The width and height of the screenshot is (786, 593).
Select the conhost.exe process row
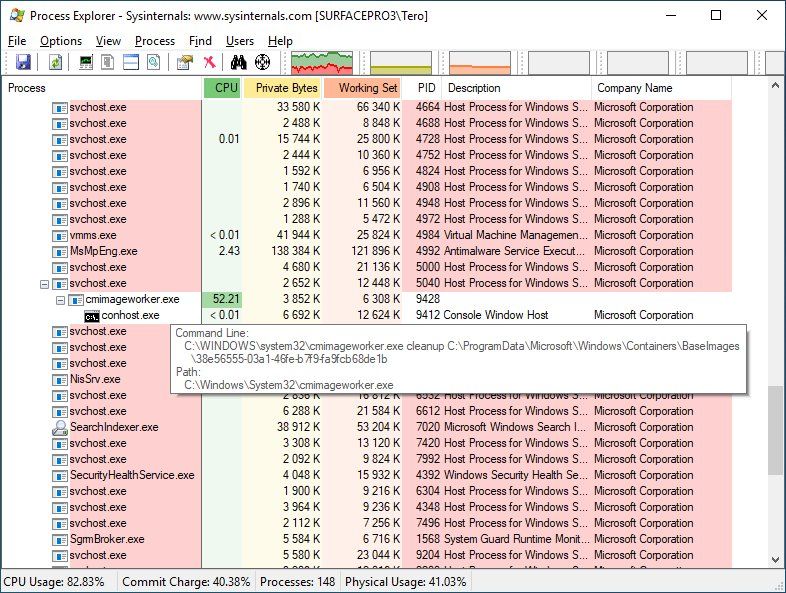pyautogui.click(x=367, y=315)
